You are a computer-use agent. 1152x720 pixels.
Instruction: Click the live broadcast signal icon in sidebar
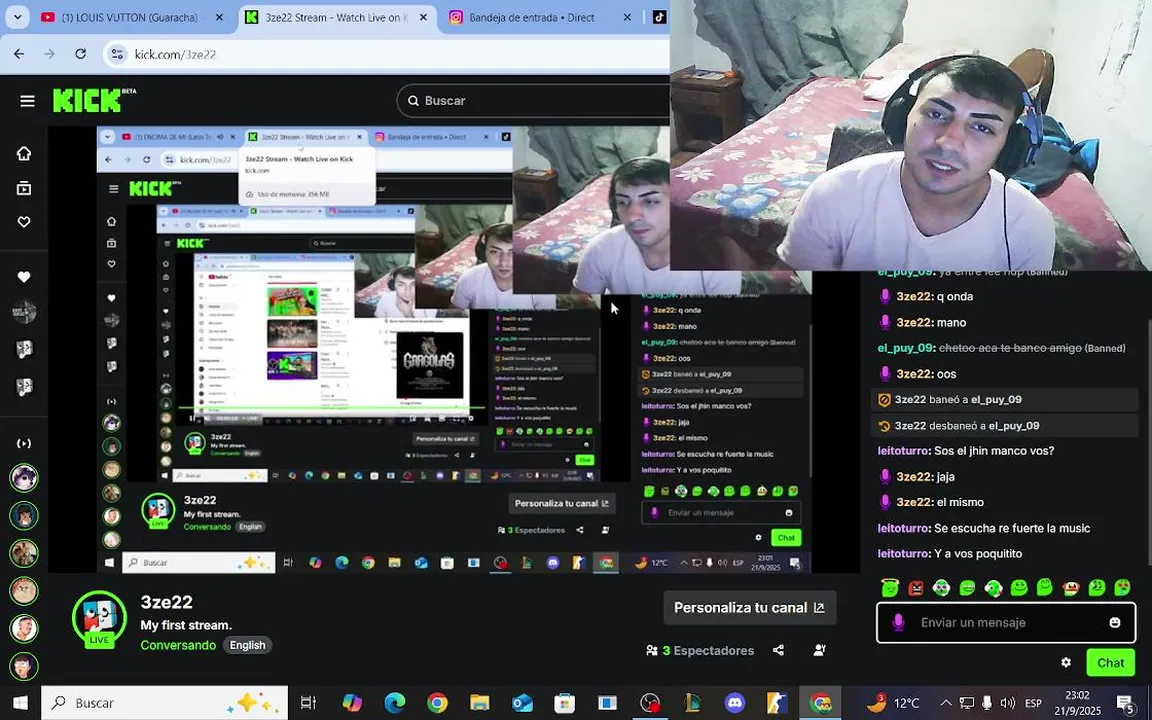(24, 443)
